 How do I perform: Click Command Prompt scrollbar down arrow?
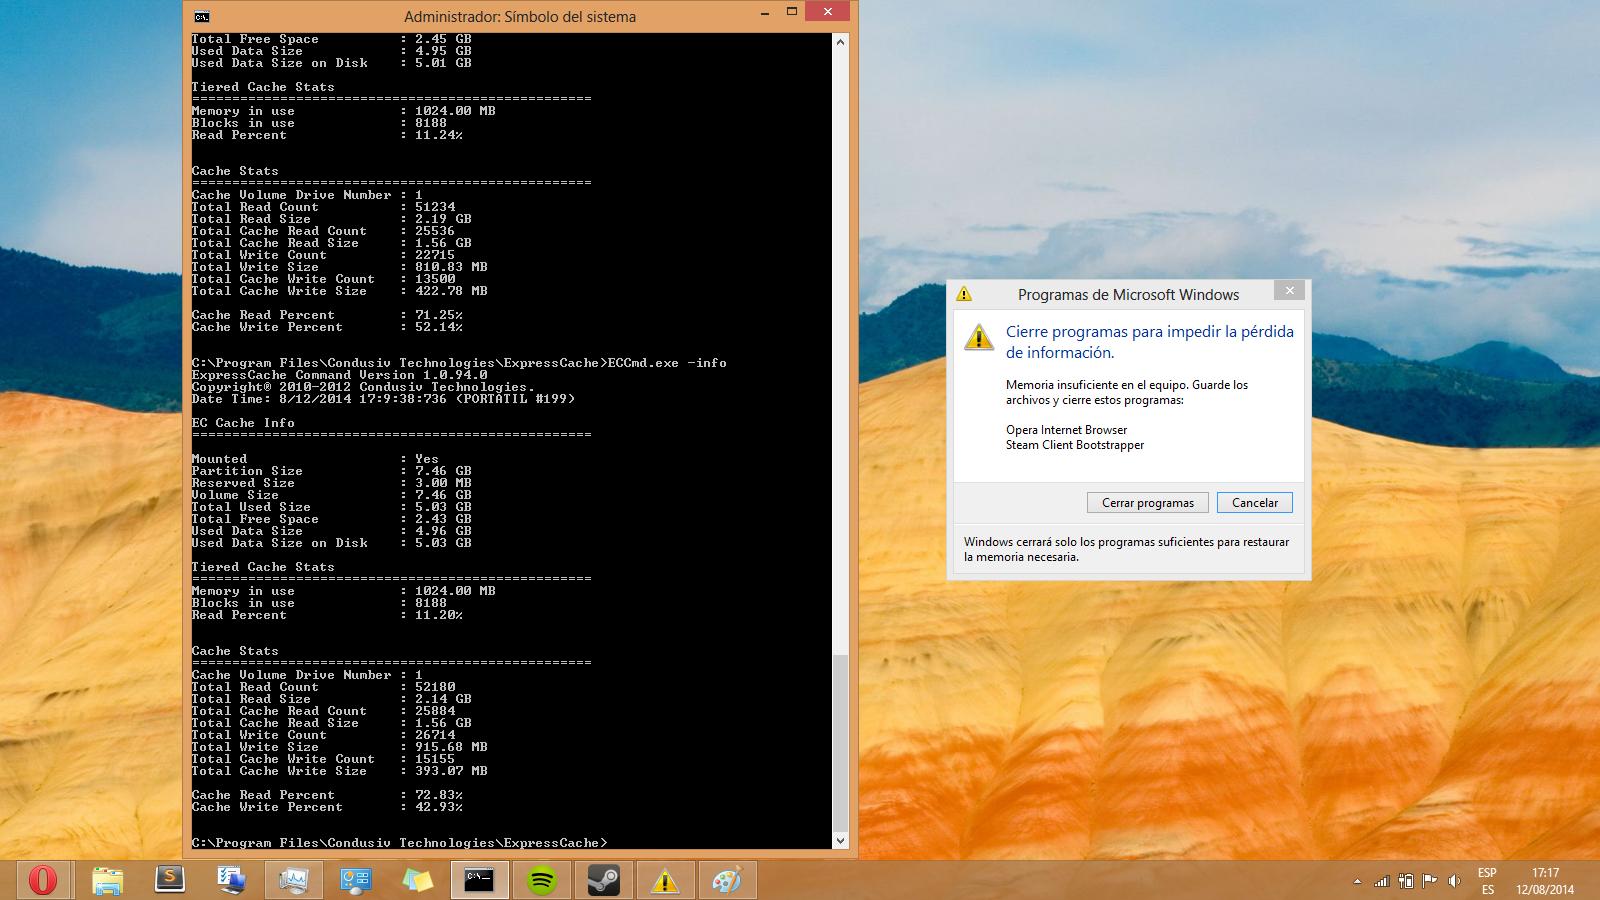pyautogui.click(x=840, y=841)
